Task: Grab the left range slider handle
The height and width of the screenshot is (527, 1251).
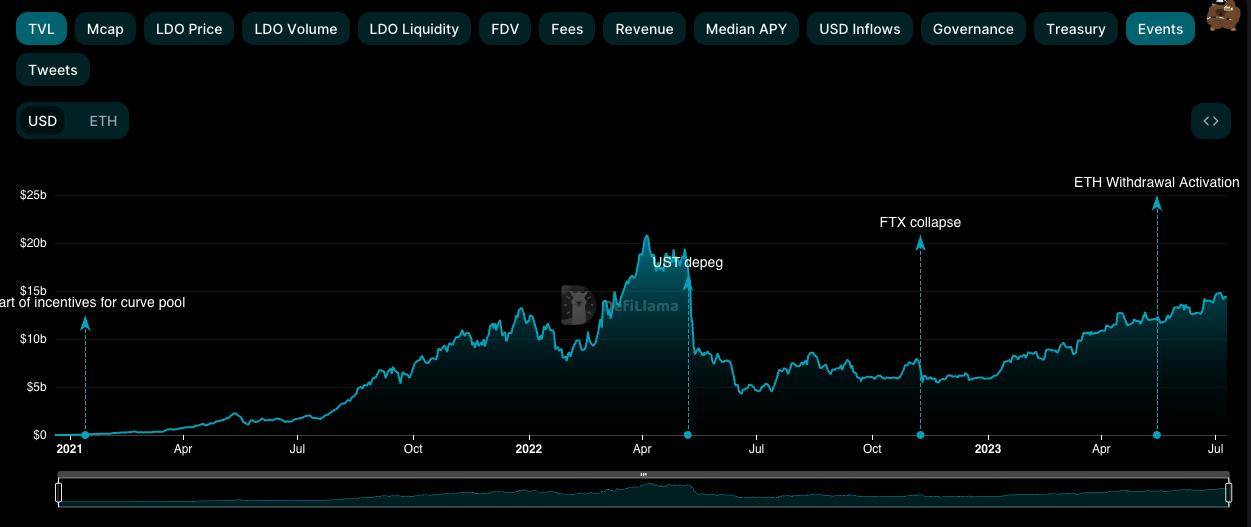Action: point(59,492)
